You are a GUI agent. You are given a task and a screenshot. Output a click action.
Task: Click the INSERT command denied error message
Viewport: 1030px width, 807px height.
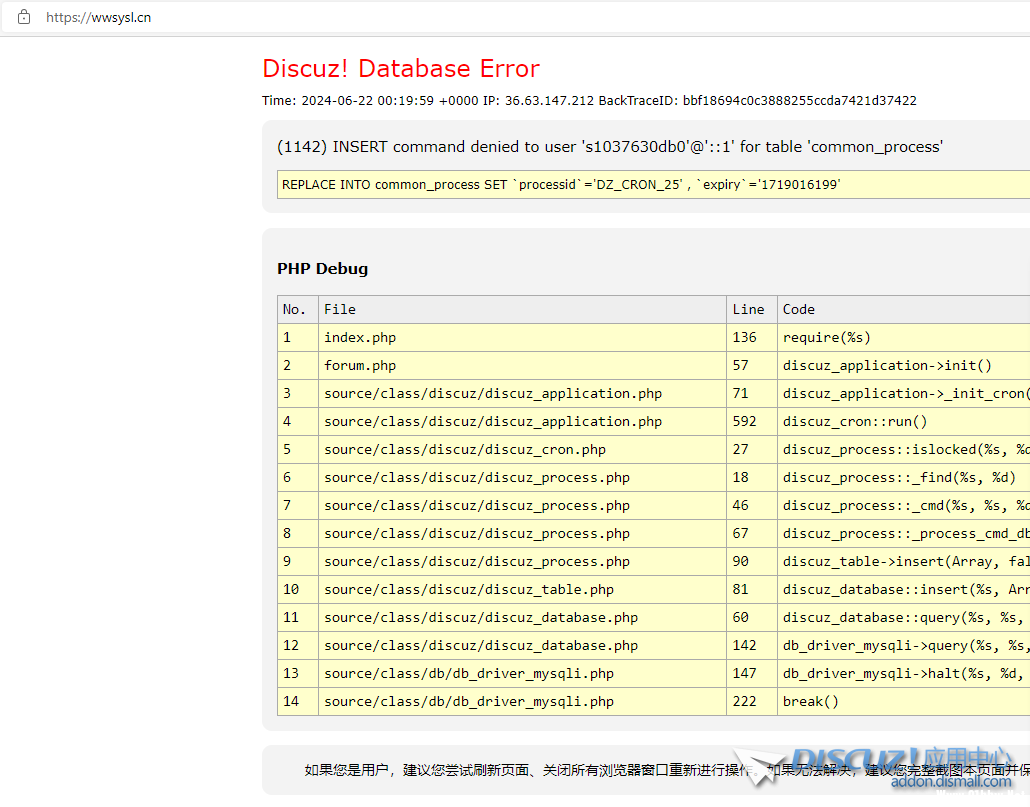[x=609, y=147]
